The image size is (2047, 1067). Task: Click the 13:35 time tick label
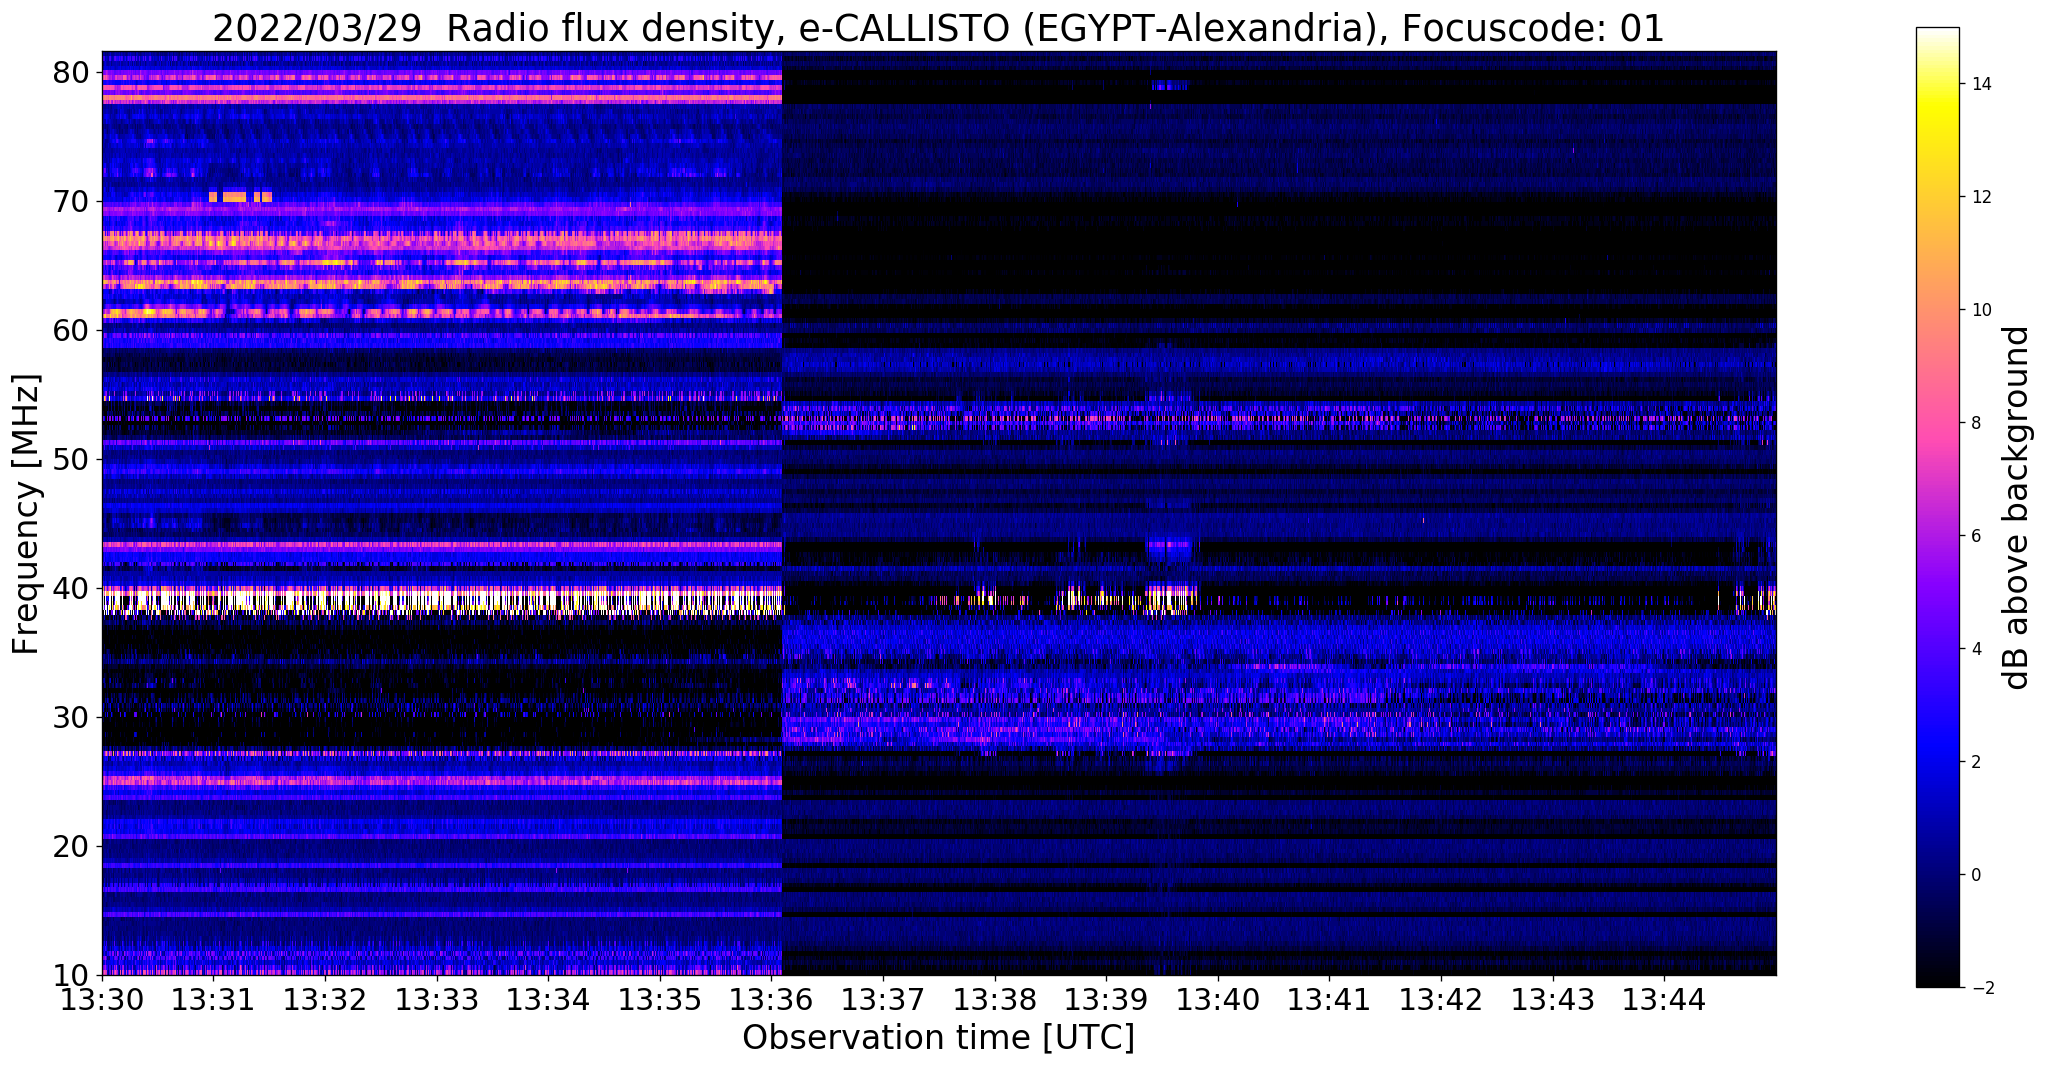click(x=660, y=999)
